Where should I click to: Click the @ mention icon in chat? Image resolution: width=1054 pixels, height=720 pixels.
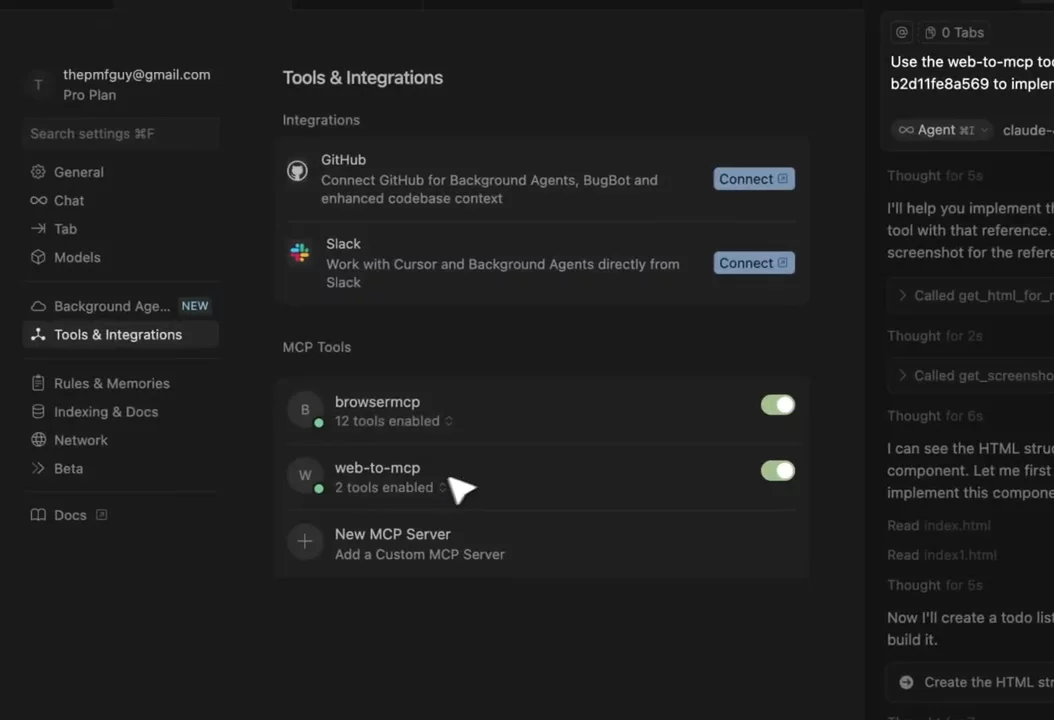pos(902,33)
